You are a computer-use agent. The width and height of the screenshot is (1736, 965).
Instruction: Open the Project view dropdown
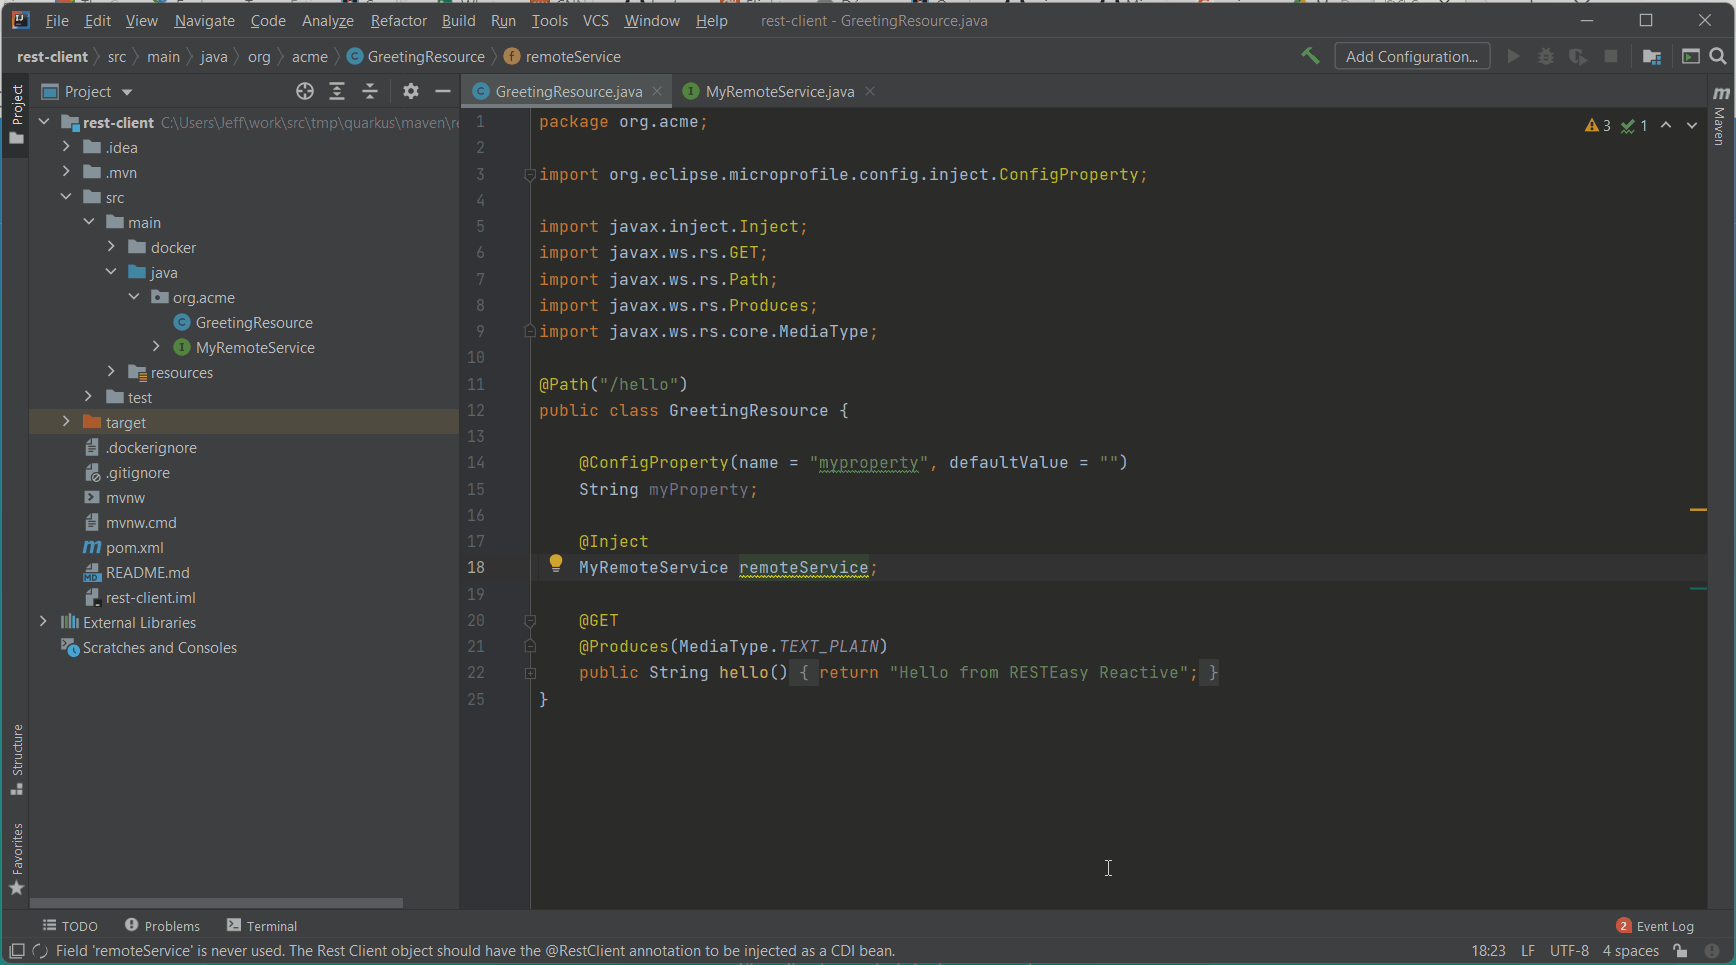tap(126, 91)
